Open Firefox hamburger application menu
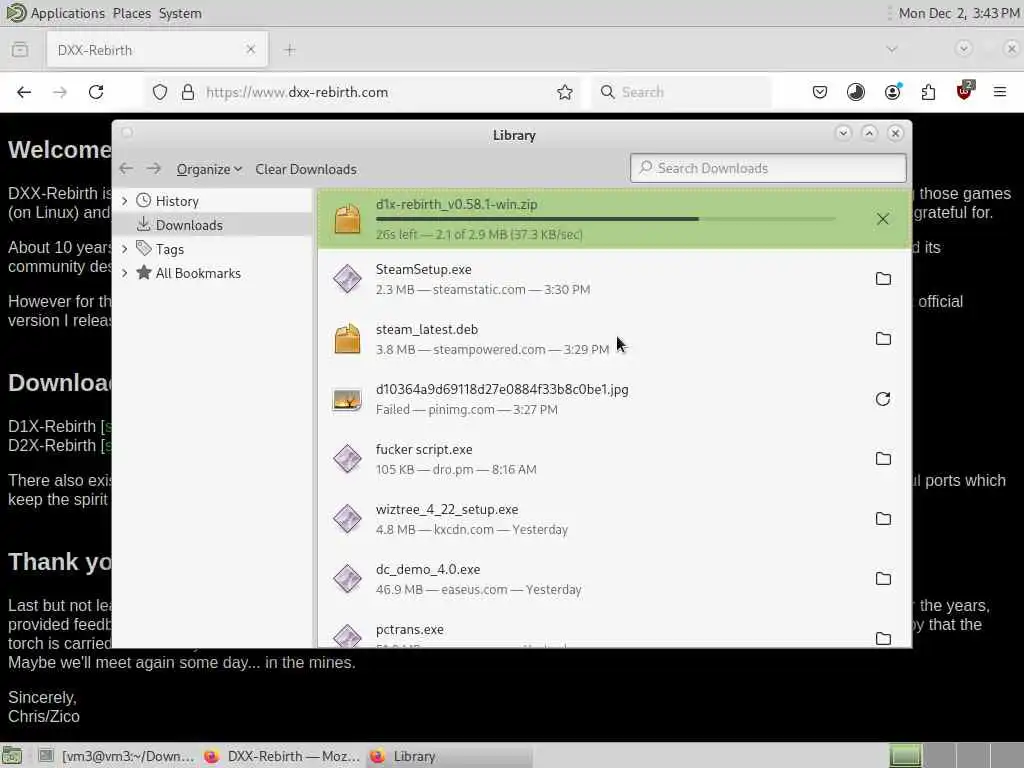The image size is (1024, 768). tap(1000, 92)
